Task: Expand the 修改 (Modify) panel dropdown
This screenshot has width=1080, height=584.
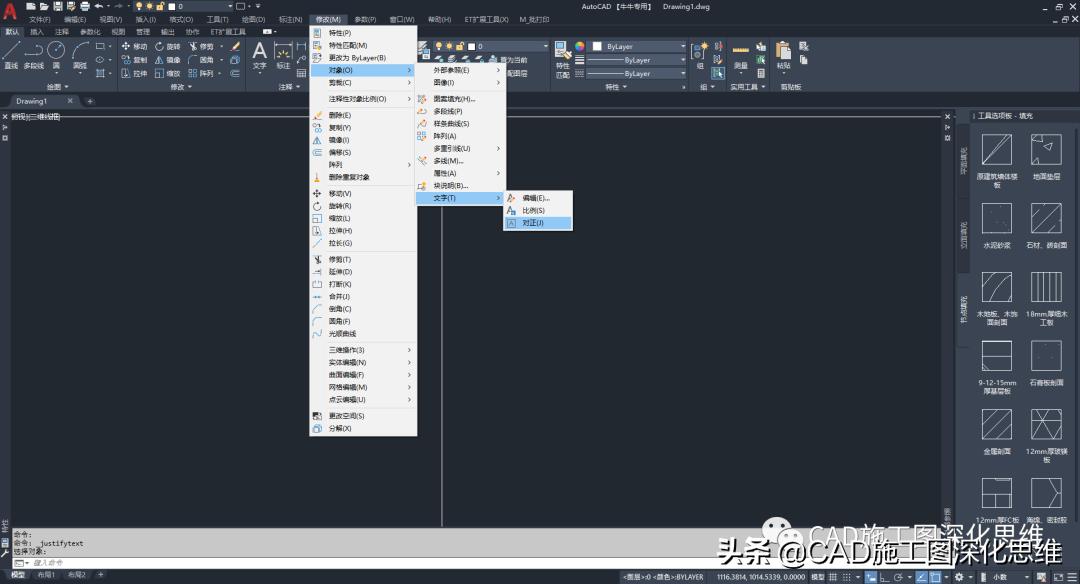Action: pyautogui.click(x=181, y=87)
